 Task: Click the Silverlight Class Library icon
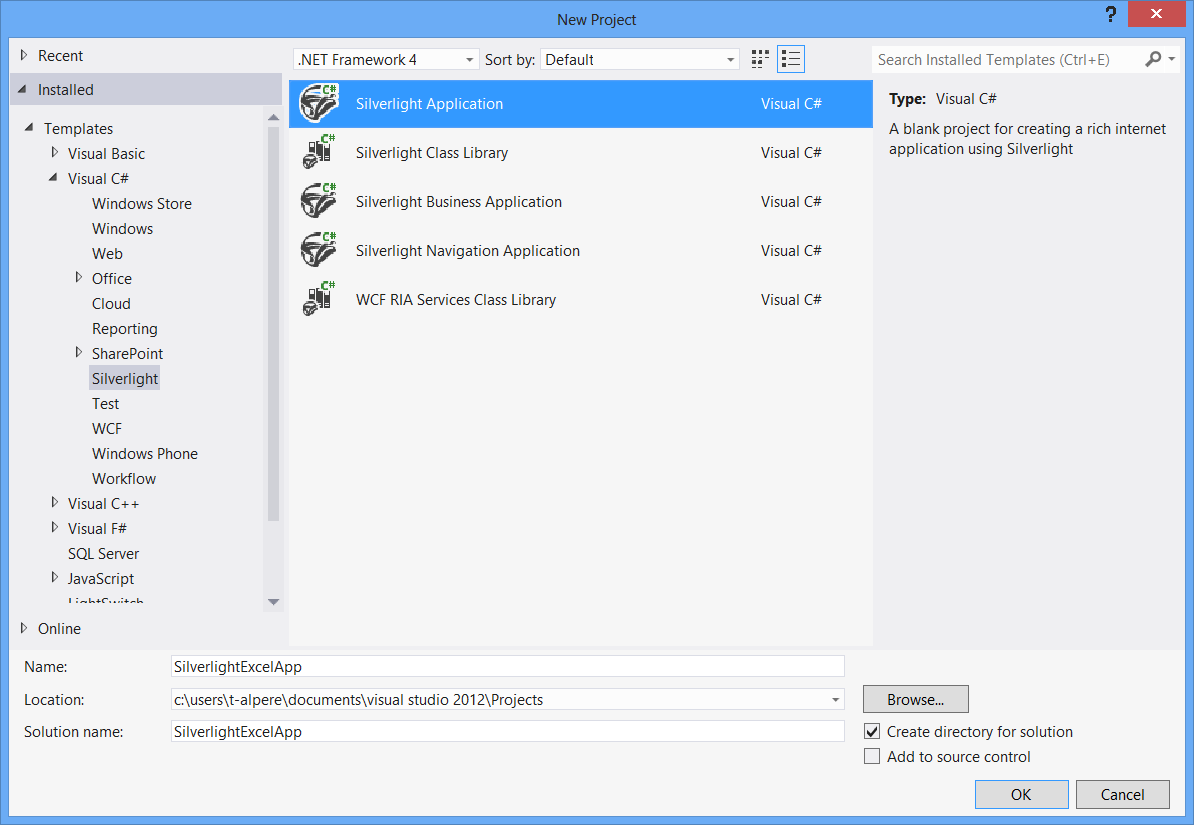319,153
